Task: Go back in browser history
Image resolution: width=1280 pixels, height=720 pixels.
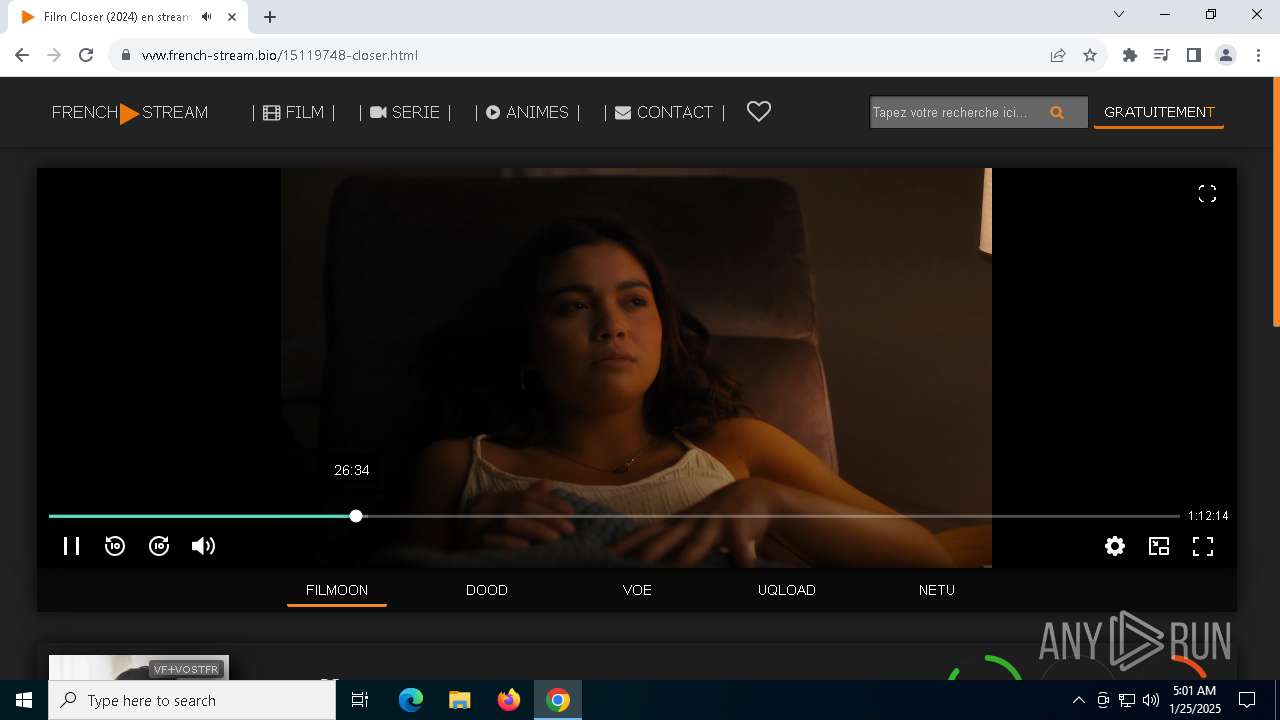Action: [22, 55]
